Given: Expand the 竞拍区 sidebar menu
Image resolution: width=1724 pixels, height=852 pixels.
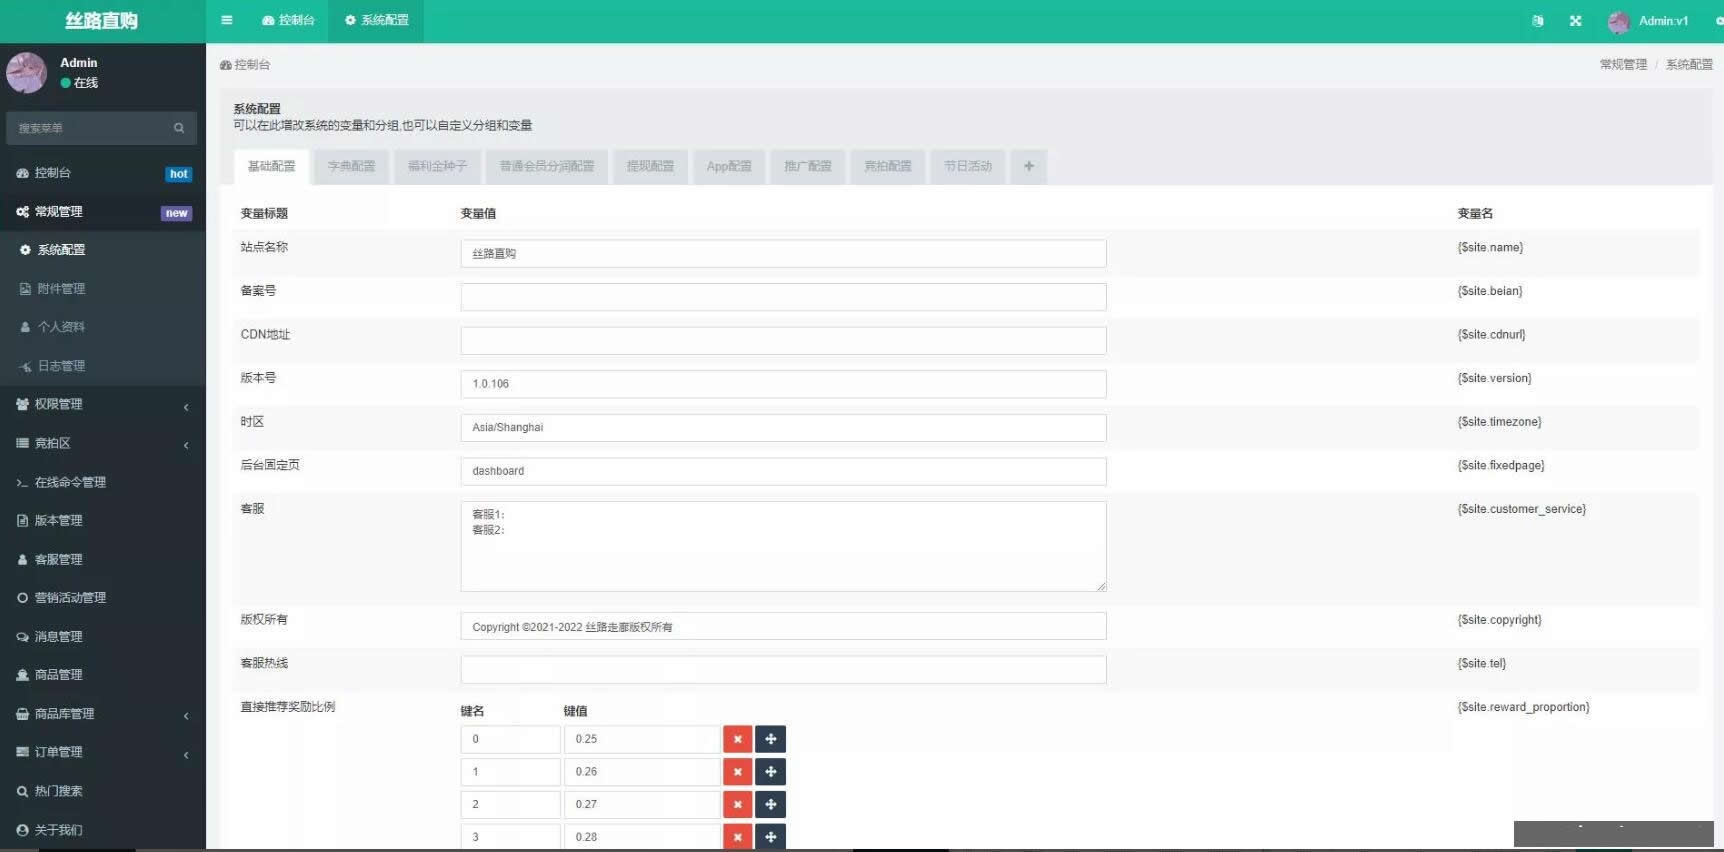Looking at the screenshot, I should click(100, 443).
